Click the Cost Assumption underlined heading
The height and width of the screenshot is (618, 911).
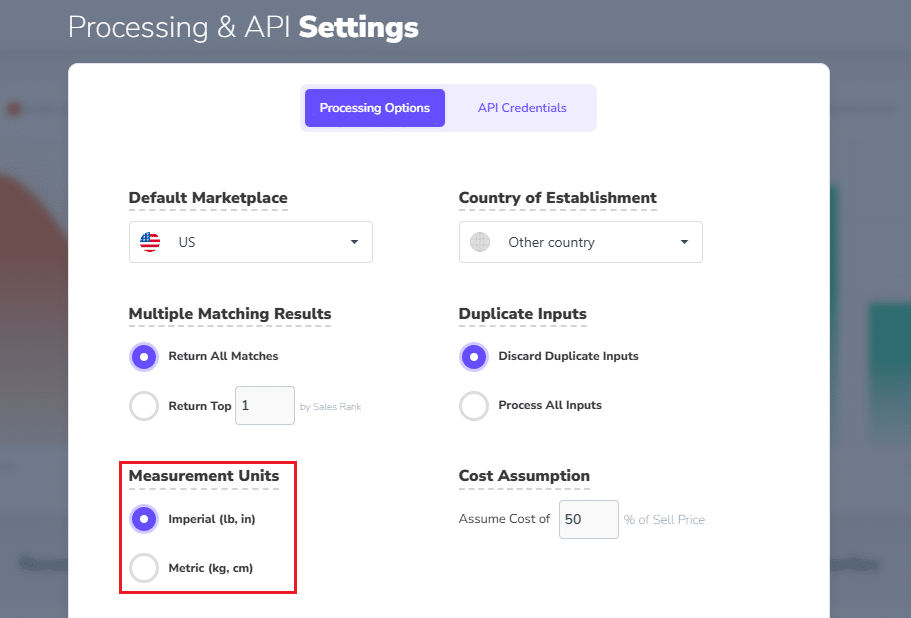point(524,476)
